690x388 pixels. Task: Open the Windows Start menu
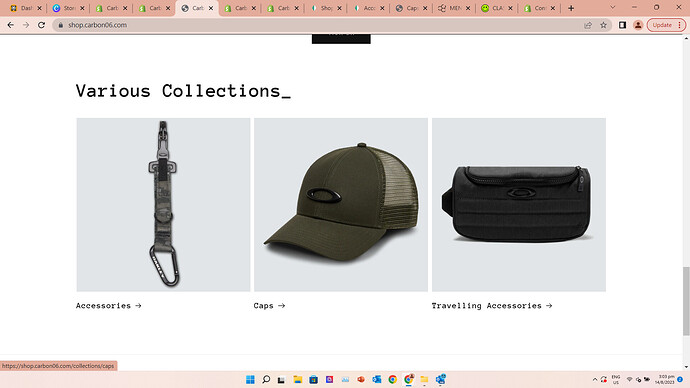(250, 379)
